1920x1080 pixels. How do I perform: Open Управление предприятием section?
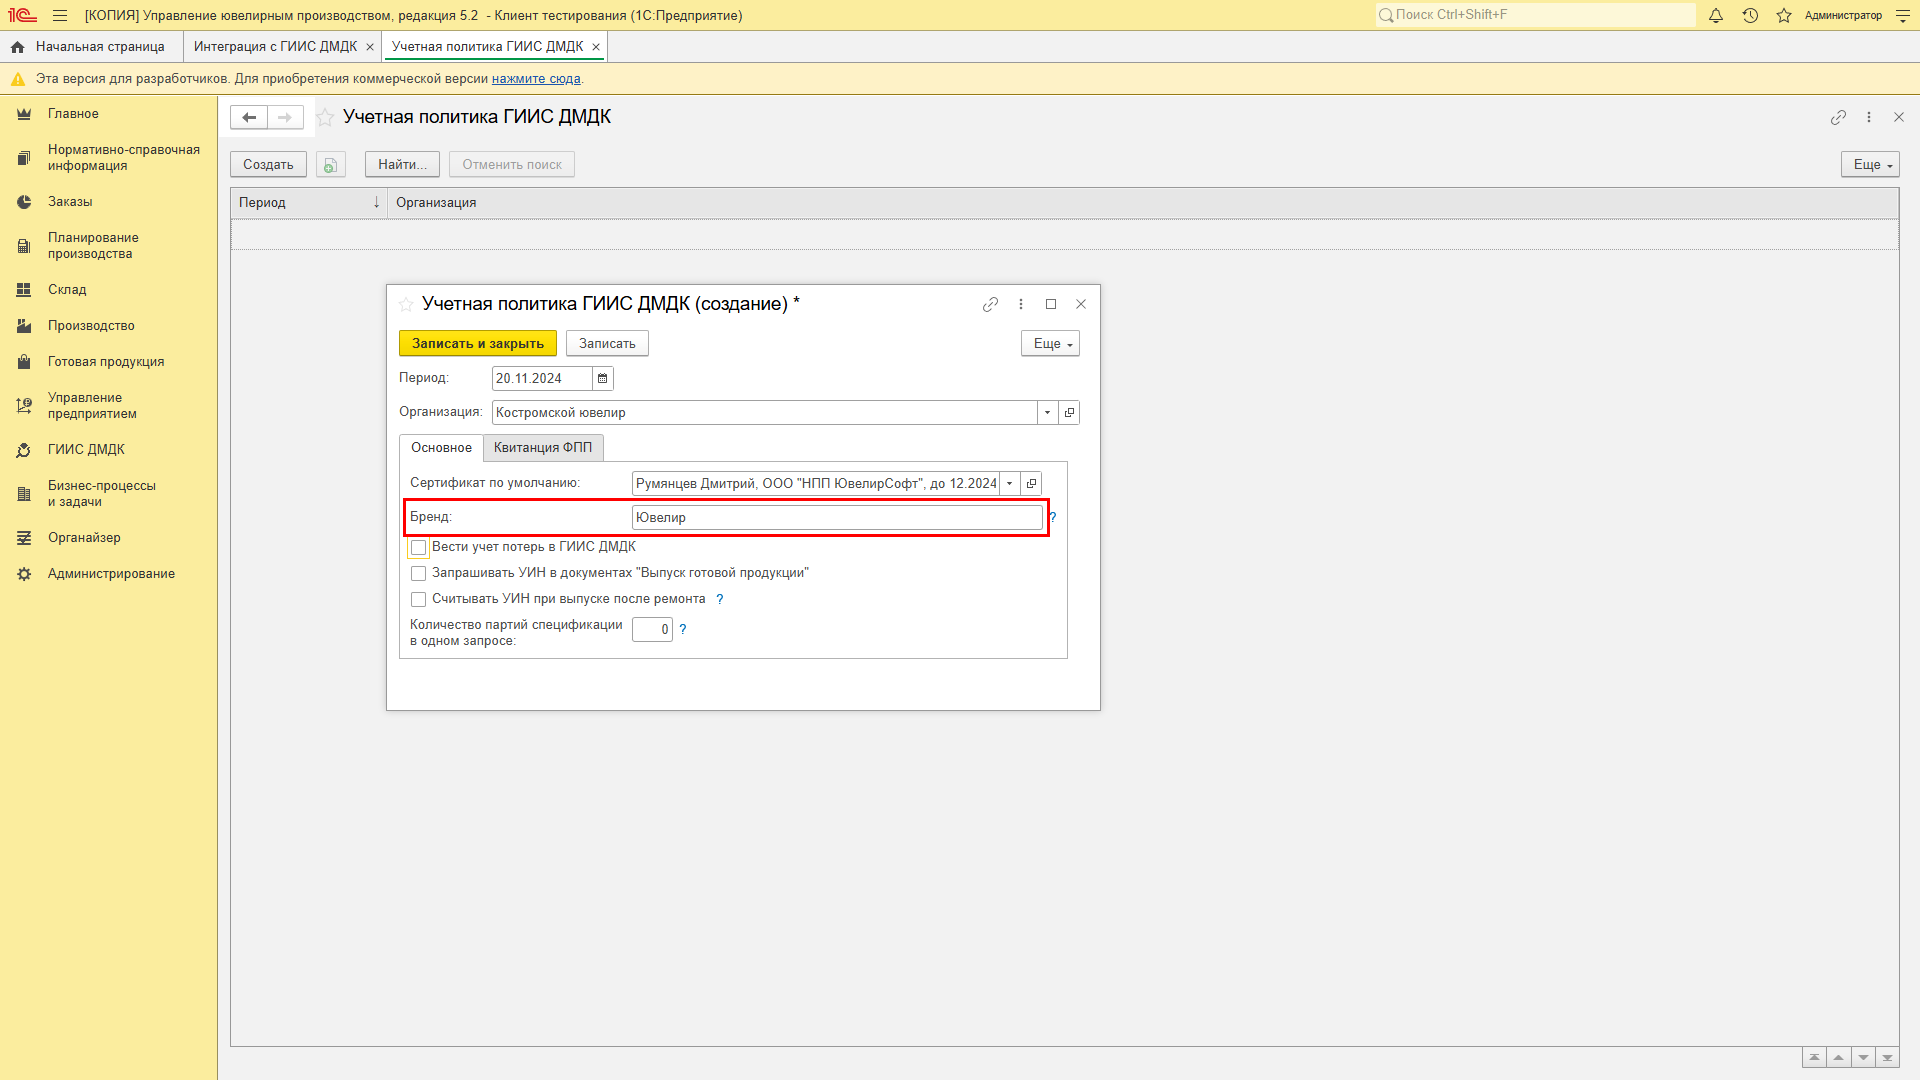92,406
